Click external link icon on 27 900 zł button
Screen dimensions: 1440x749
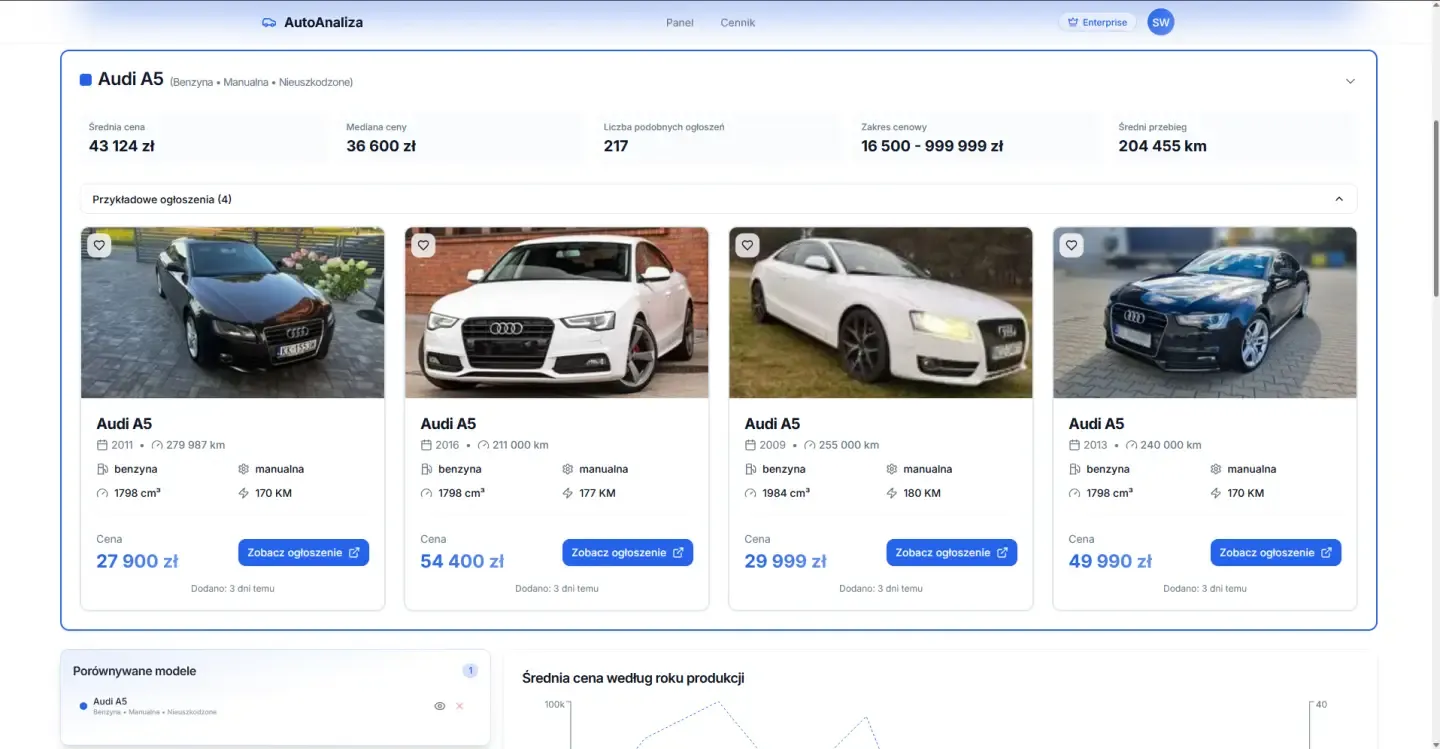tap(354, 552)
